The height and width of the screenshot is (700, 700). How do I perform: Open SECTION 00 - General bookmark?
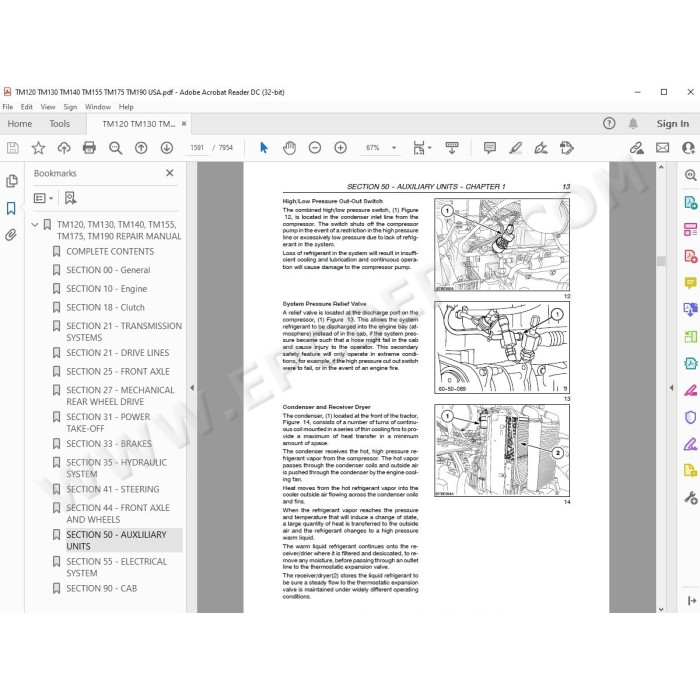108,270
